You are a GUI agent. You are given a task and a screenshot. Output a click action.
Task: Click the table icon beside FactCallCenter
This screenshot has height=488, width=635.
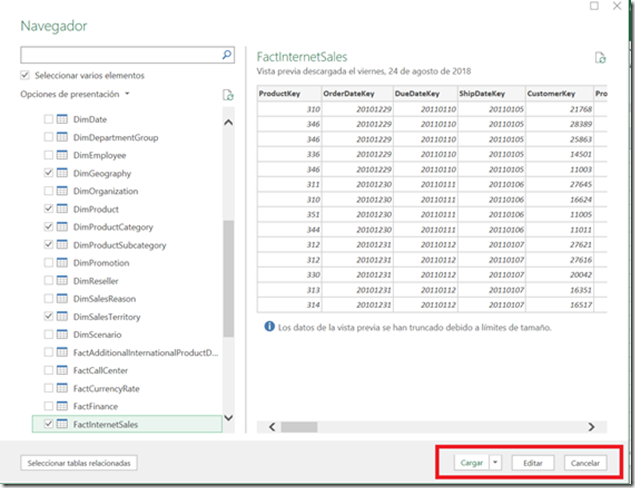click(62, 370)
